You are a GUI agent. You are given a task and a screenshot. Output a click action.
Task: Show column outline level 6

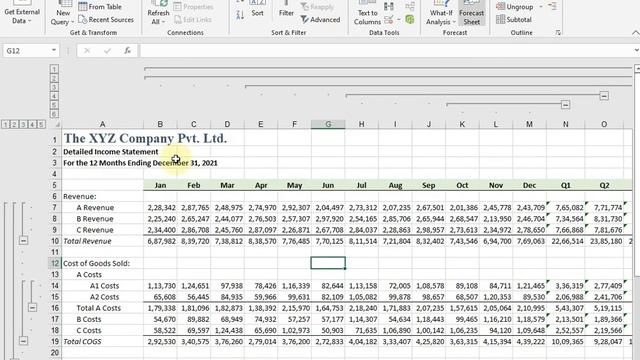54,114
